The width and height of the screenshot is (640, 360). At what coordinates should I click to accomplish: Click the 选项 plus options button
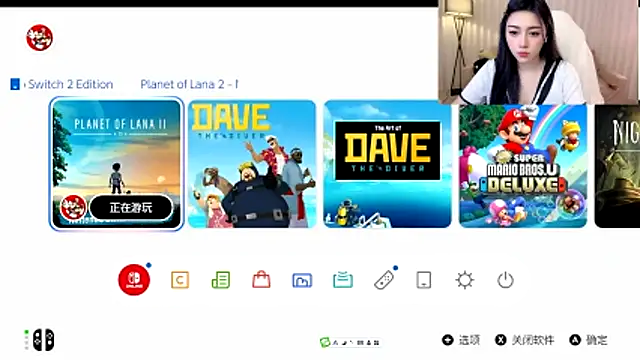(461, 340)
